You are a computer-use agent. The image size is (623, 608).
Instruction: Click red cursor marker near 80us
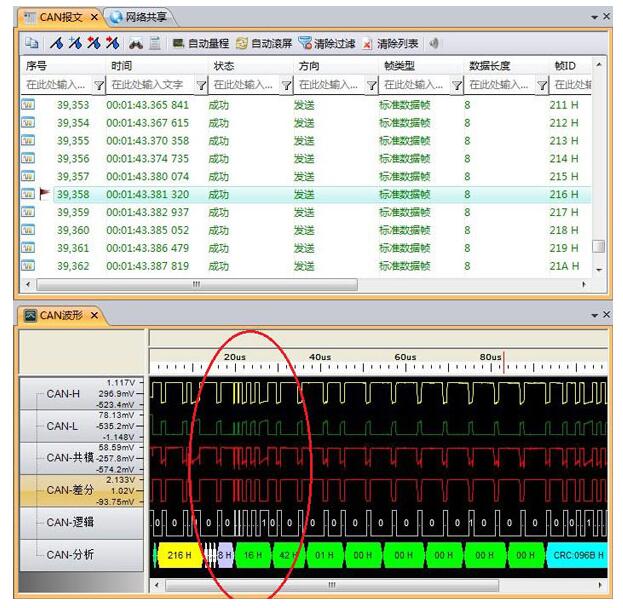coord(503,362)
